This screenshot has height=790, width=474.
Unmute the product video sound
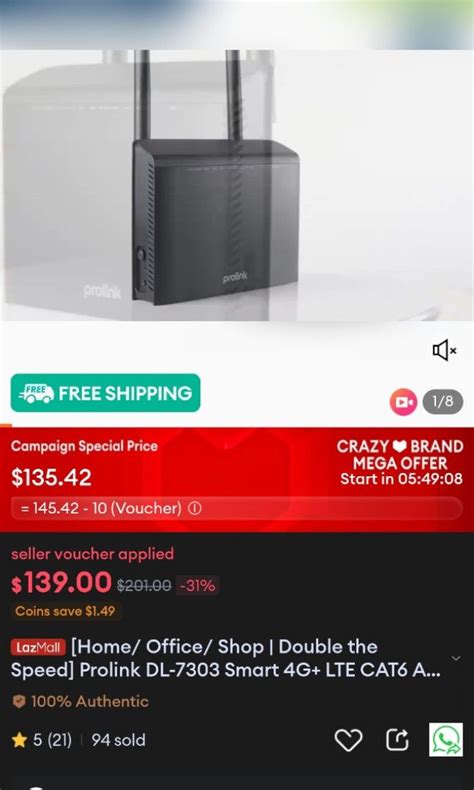444,350
